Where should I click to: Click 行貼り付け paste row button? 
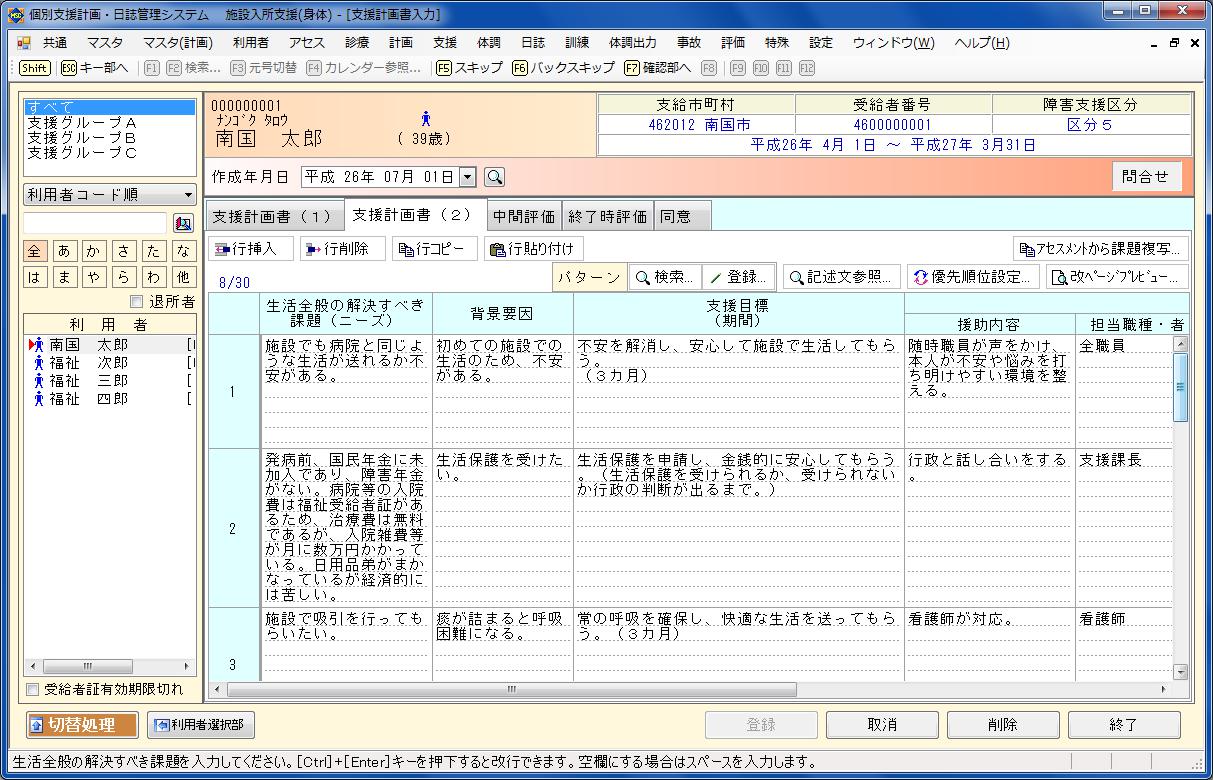(x=533, y=249)
